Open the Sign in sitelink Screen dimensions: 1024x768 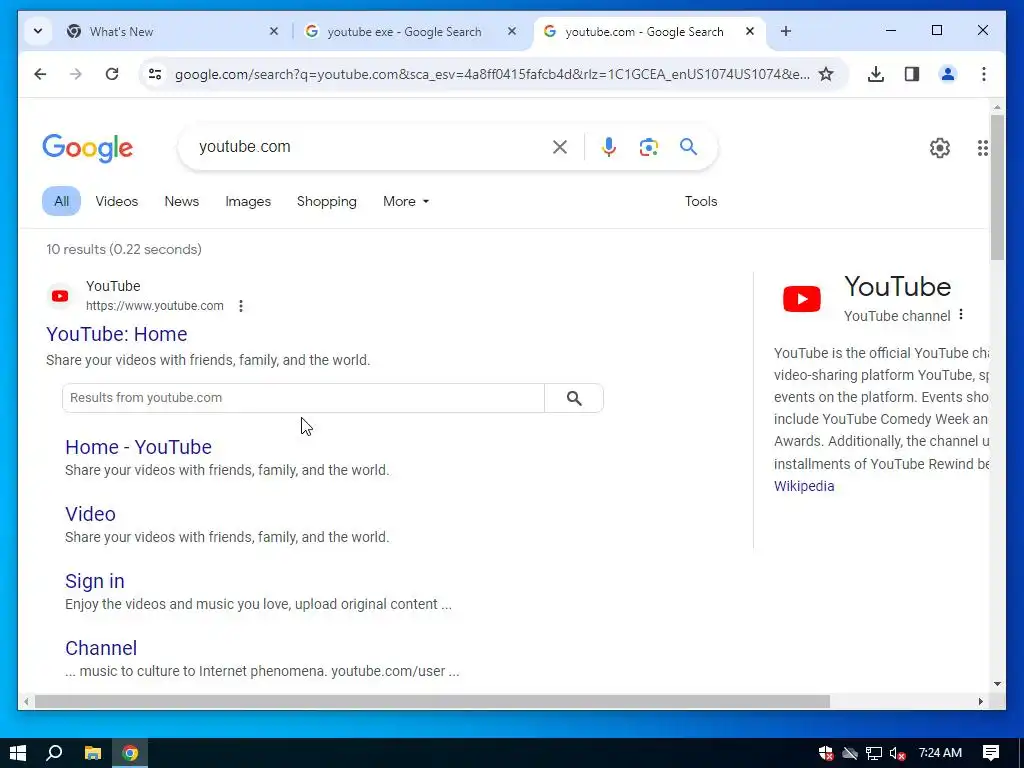click(x=95, y=581)
